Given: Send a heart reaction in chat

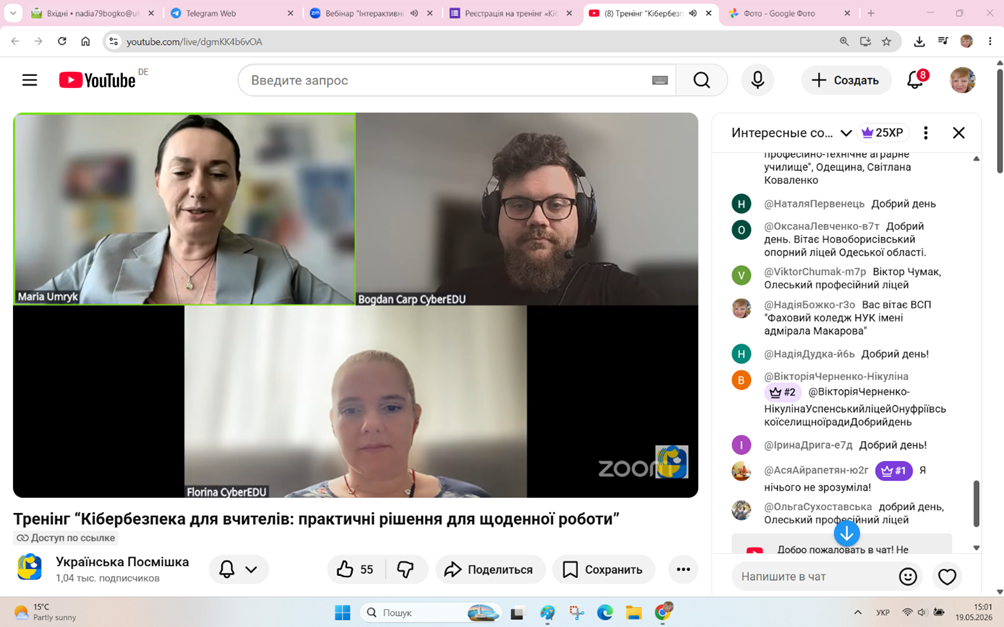Looking at the screenshot, I should click(x=947, y=576).
